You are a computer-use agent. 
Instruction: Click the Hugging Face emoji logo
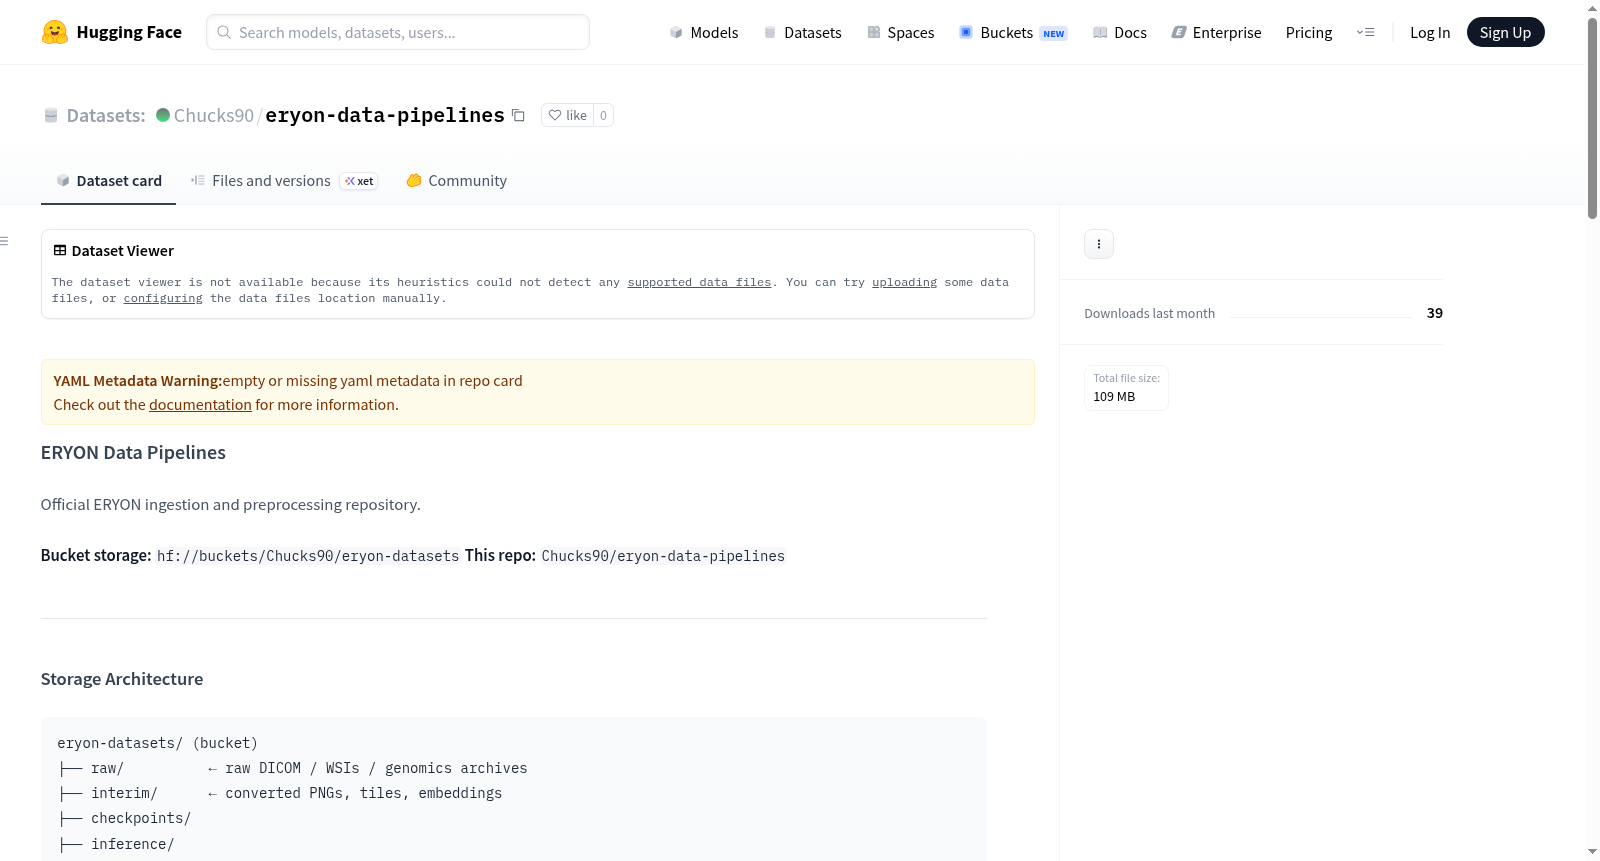coord(55,32)
